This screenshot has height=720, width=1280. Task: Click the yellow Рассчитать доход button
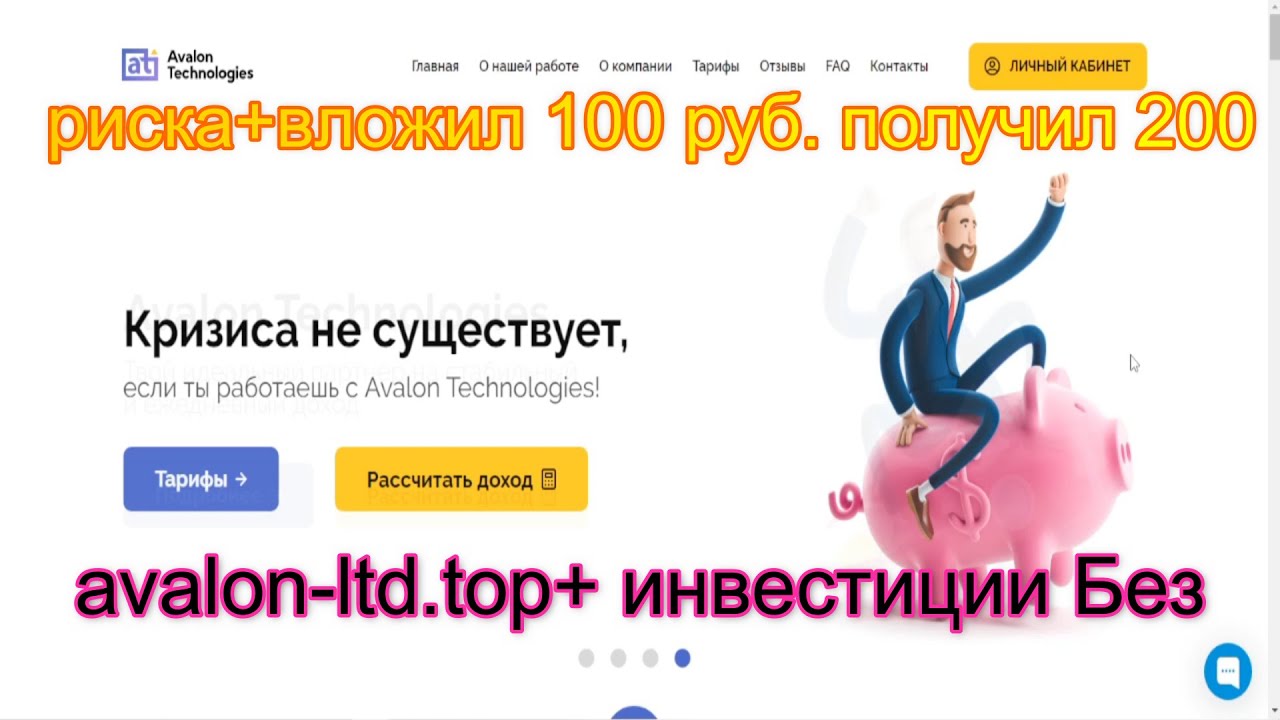coord(461,479)
